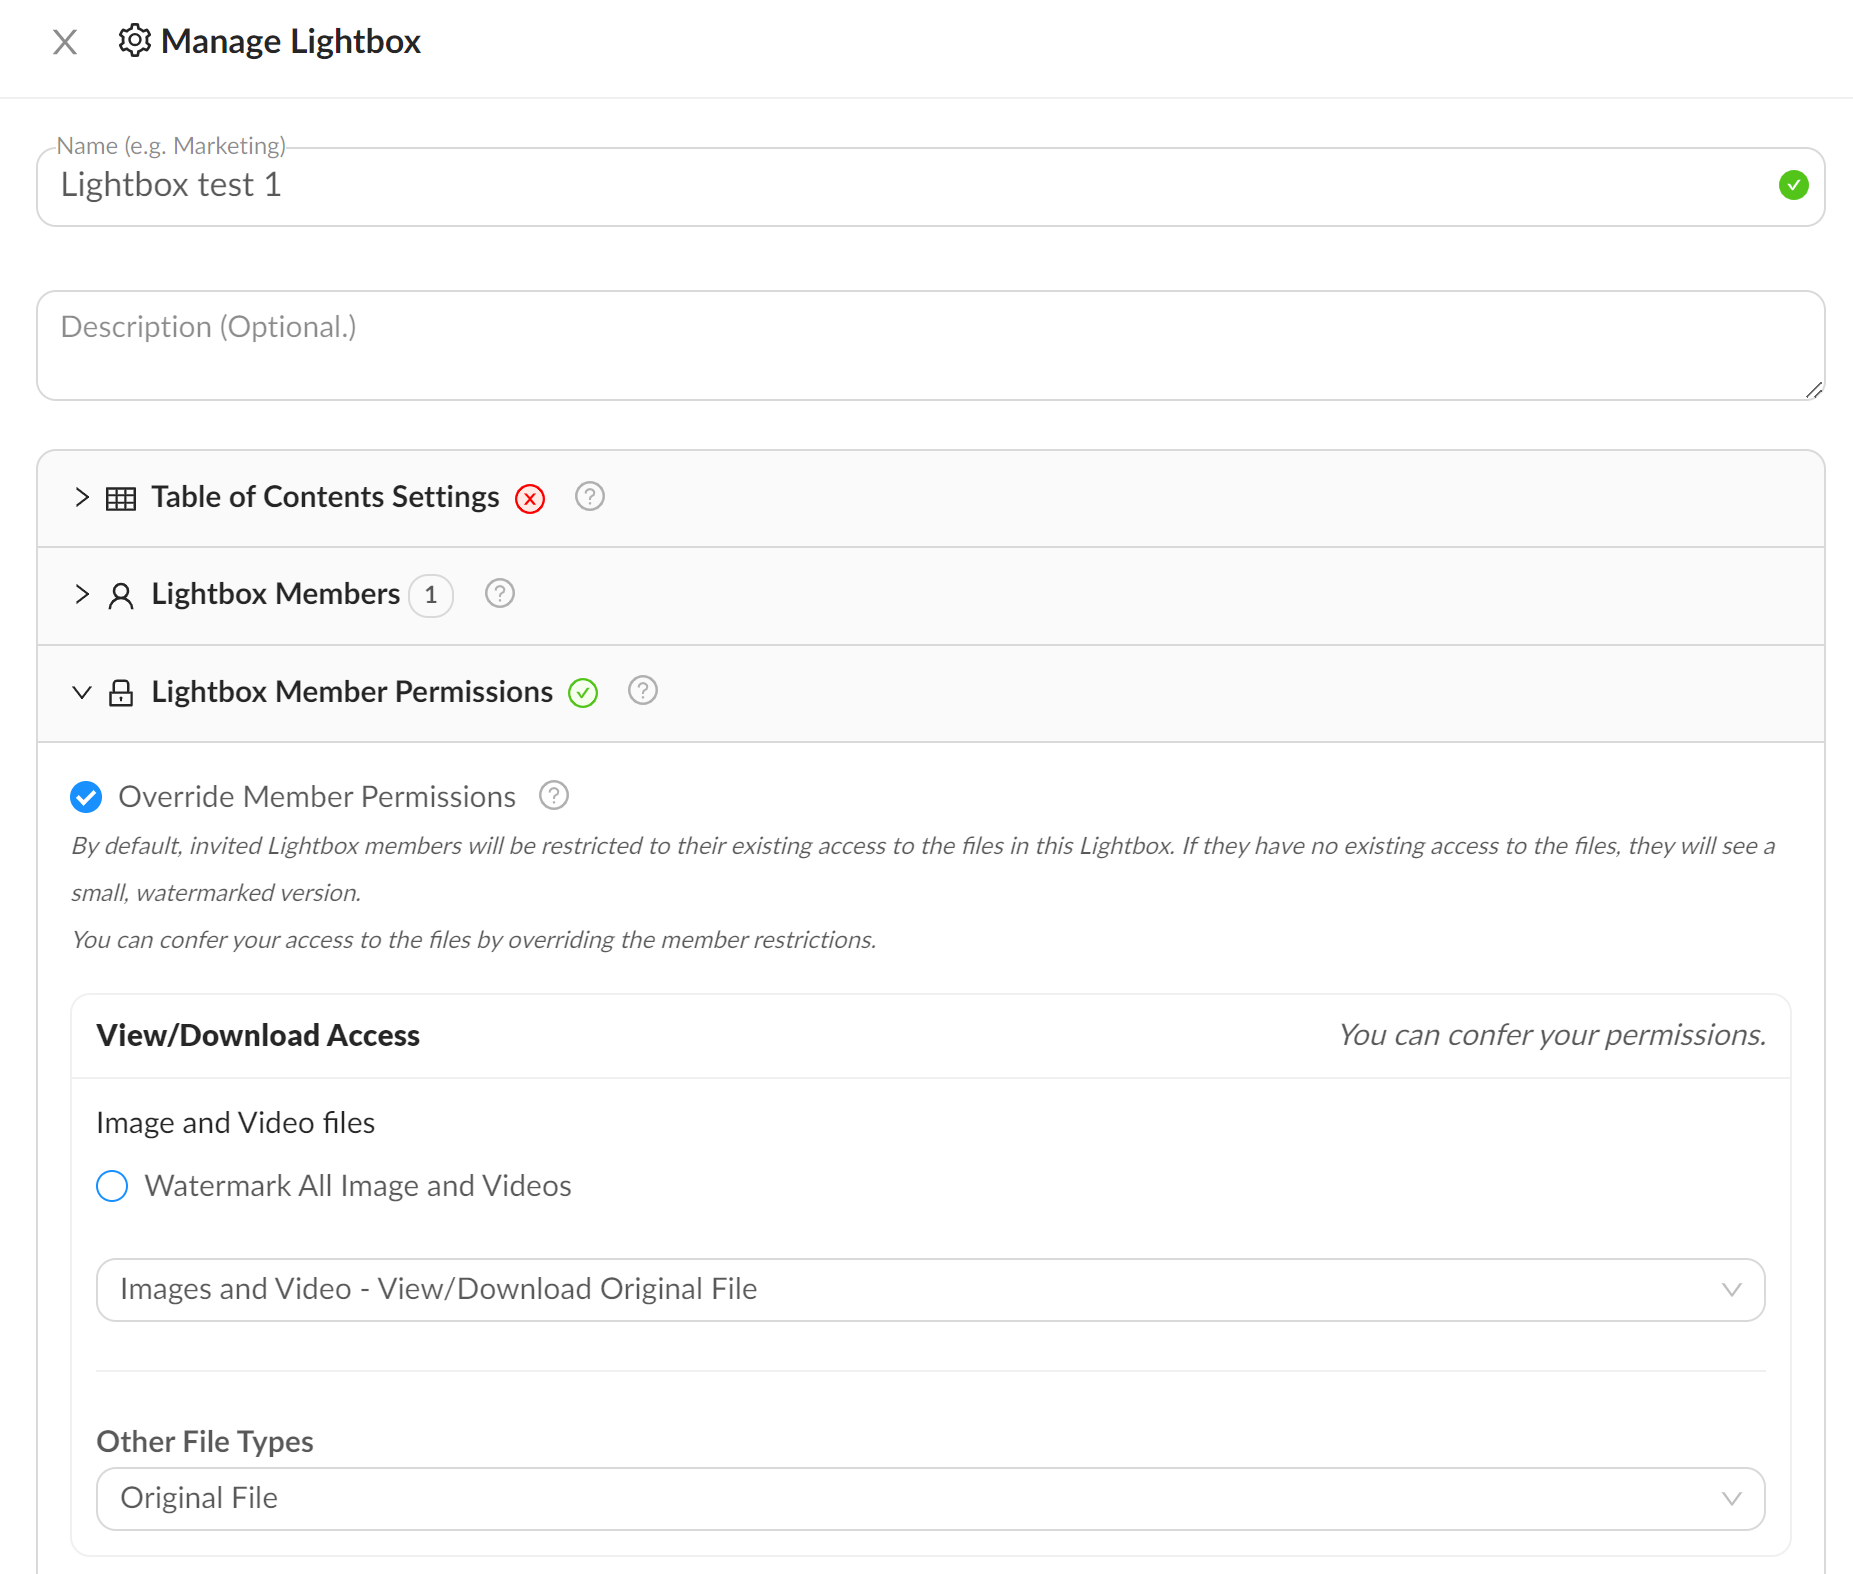
Task: Collapse the Lightbox Member Permissions section
Action: [x=82, y=692]
